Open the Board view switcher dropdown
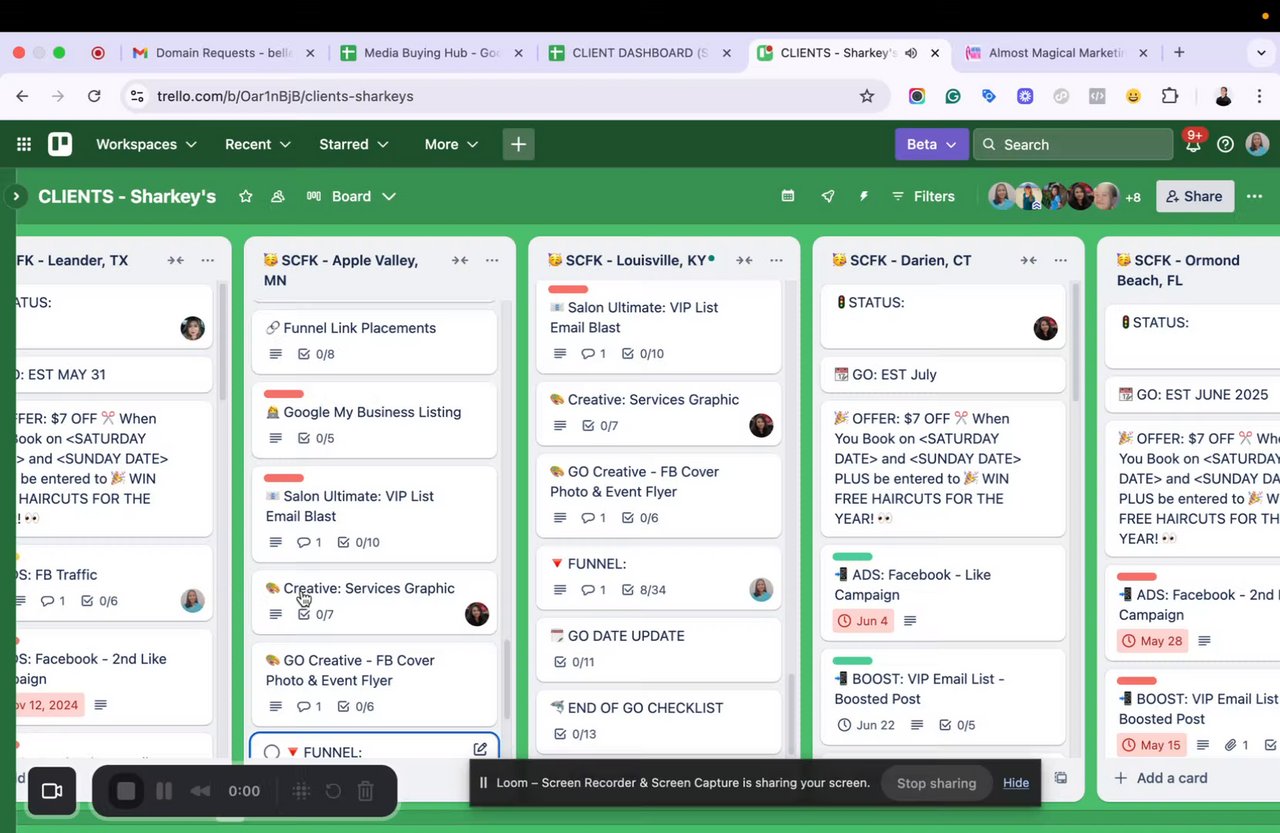 click(x=351, y=196)
